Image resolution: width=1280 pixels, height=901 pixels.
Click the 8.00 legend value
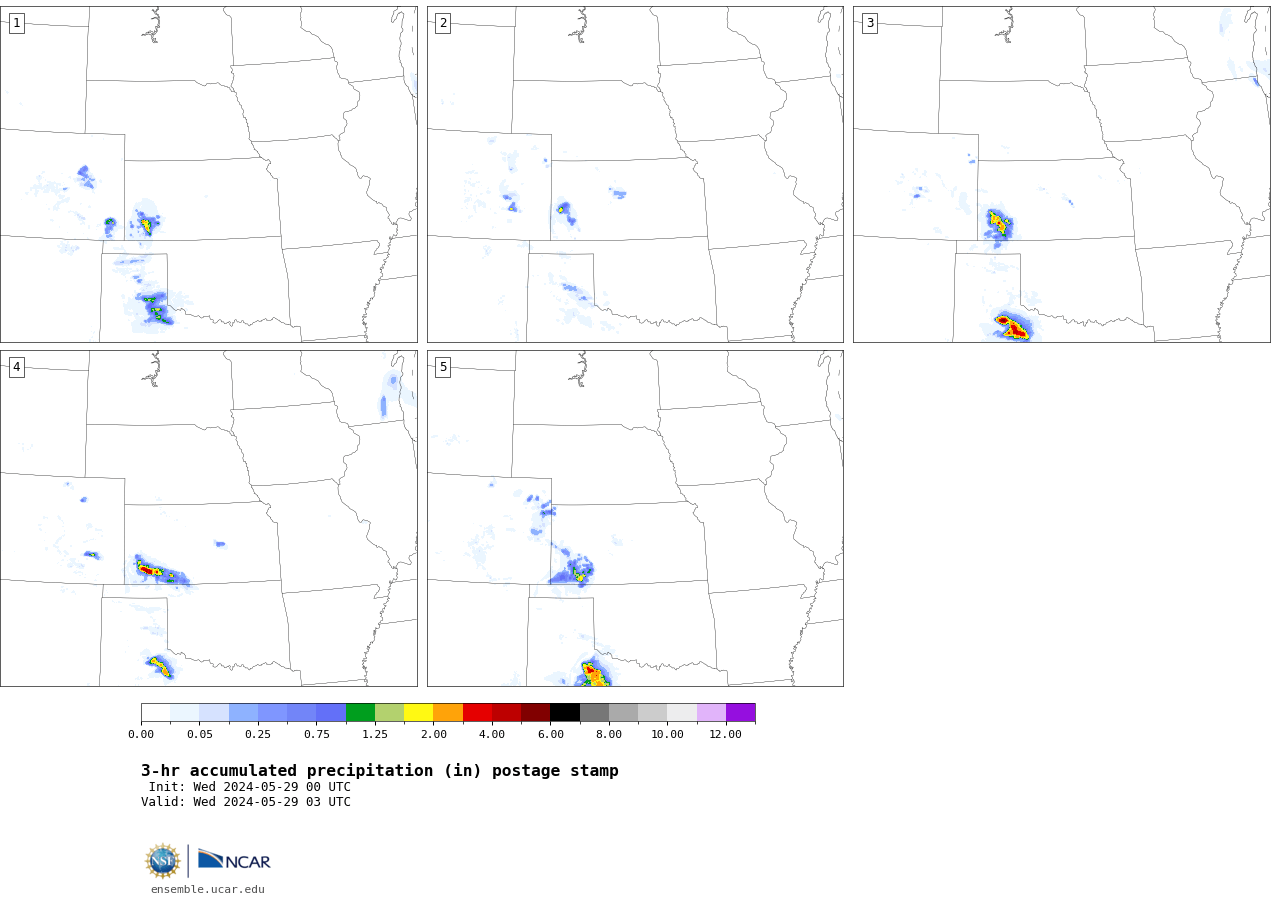pos(609,734)
